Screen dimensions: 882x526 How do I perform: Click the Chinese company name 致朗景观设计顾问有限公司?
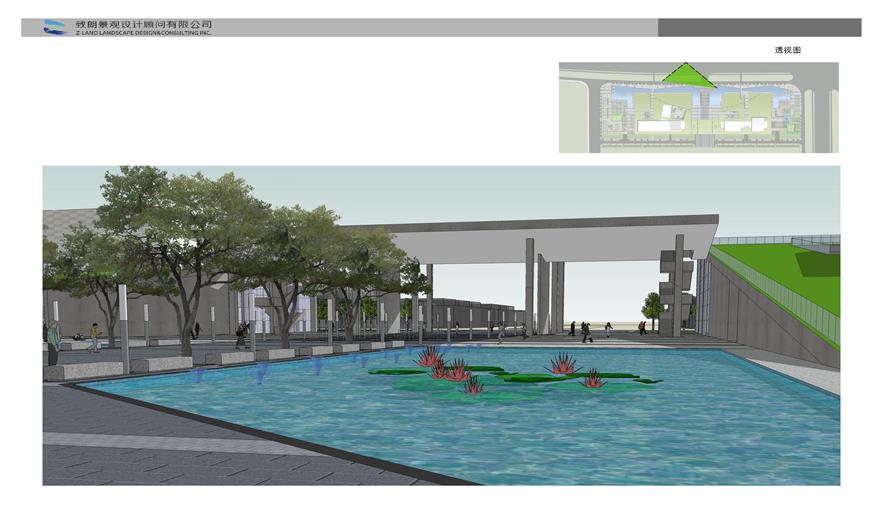point(144,23)
